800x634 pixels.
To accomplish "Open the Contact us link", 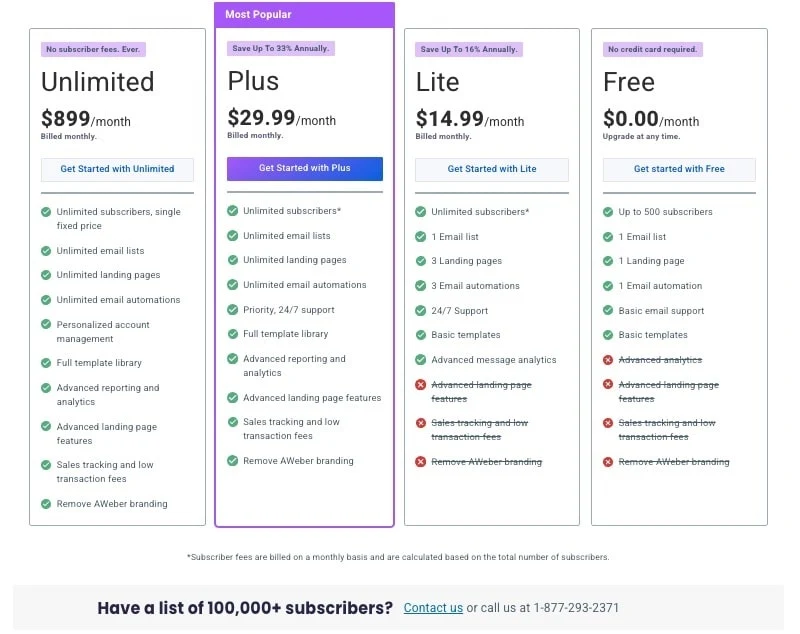I will click(x=433, y=608).
